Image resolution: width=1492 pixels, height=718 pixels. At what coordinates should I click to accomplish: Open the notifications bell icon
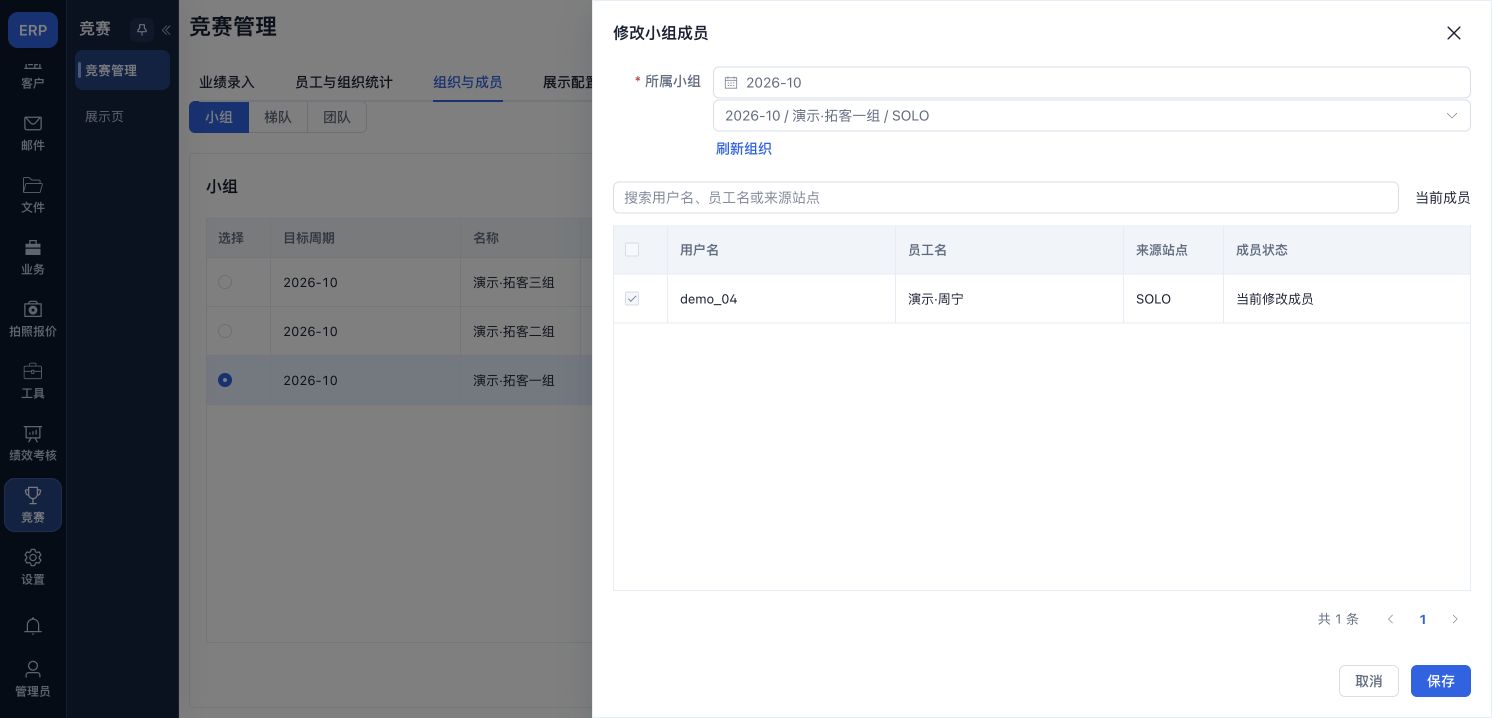[33, 626]
